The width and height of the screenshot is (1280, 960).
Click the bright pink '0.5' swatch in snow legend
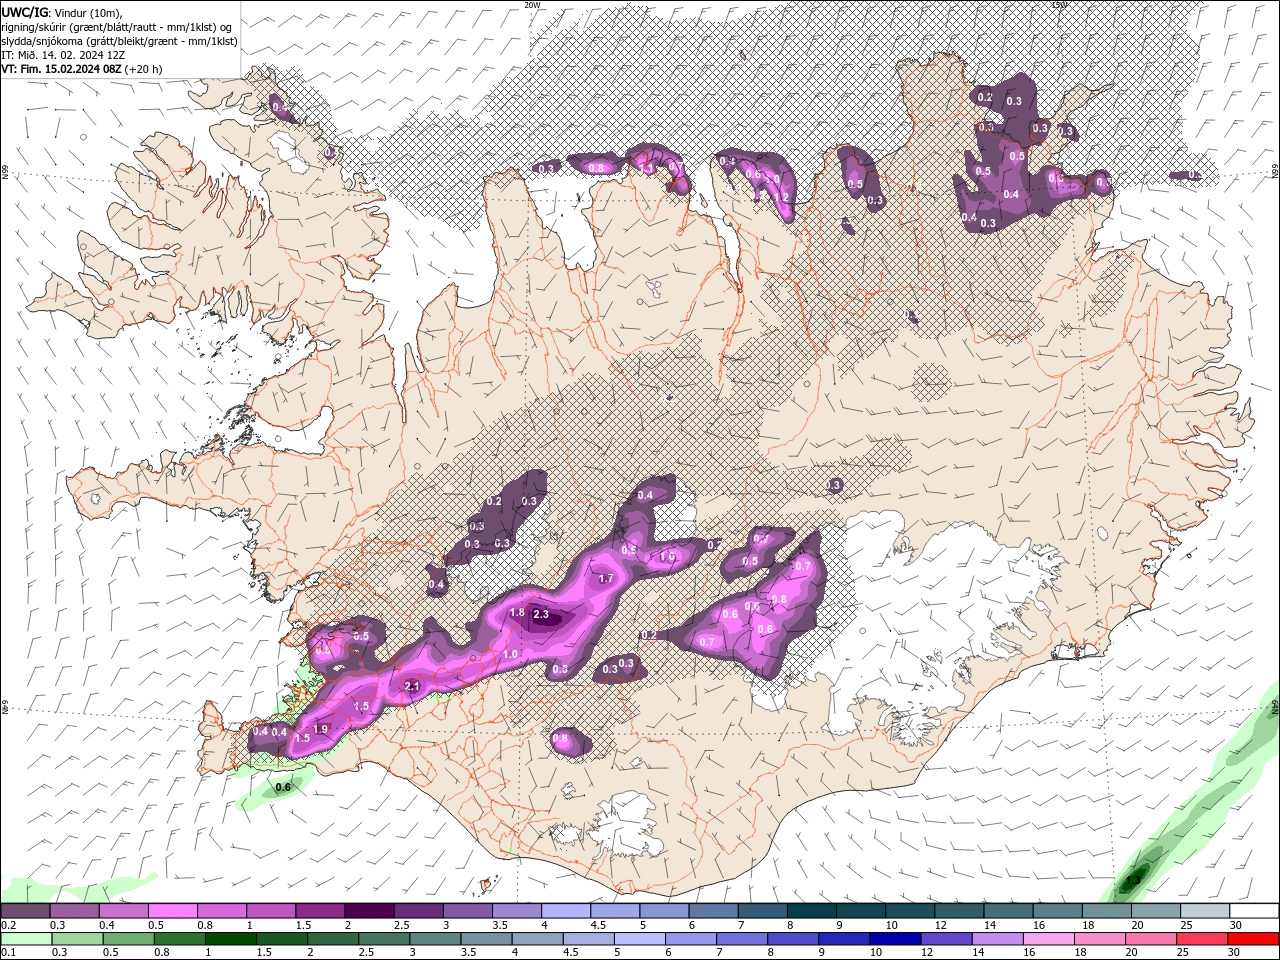172,911
